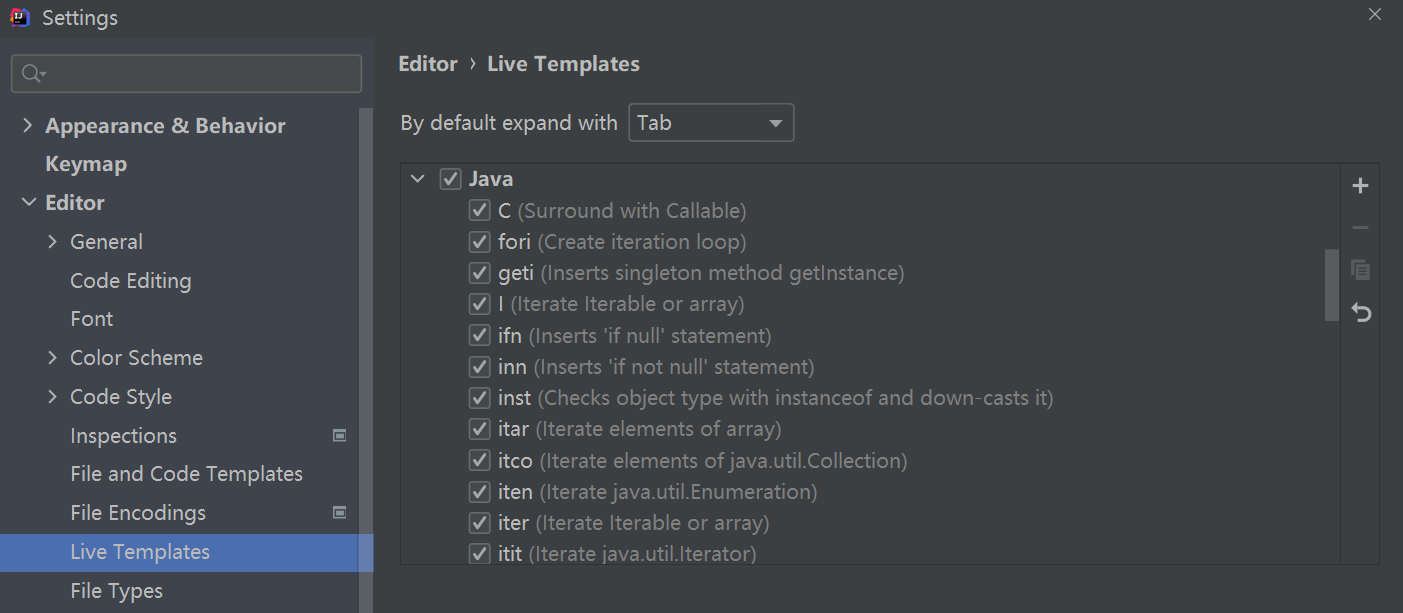This screenshot has height=613, width=1403.
Task: Click the settings search input field
Action: [x=200, y=74]
